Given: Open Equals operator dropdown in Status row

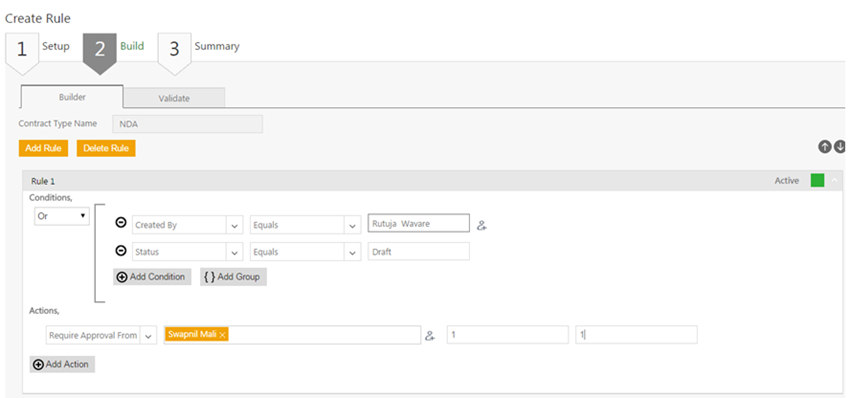Looking at the screenshot, I should point(352,252).
